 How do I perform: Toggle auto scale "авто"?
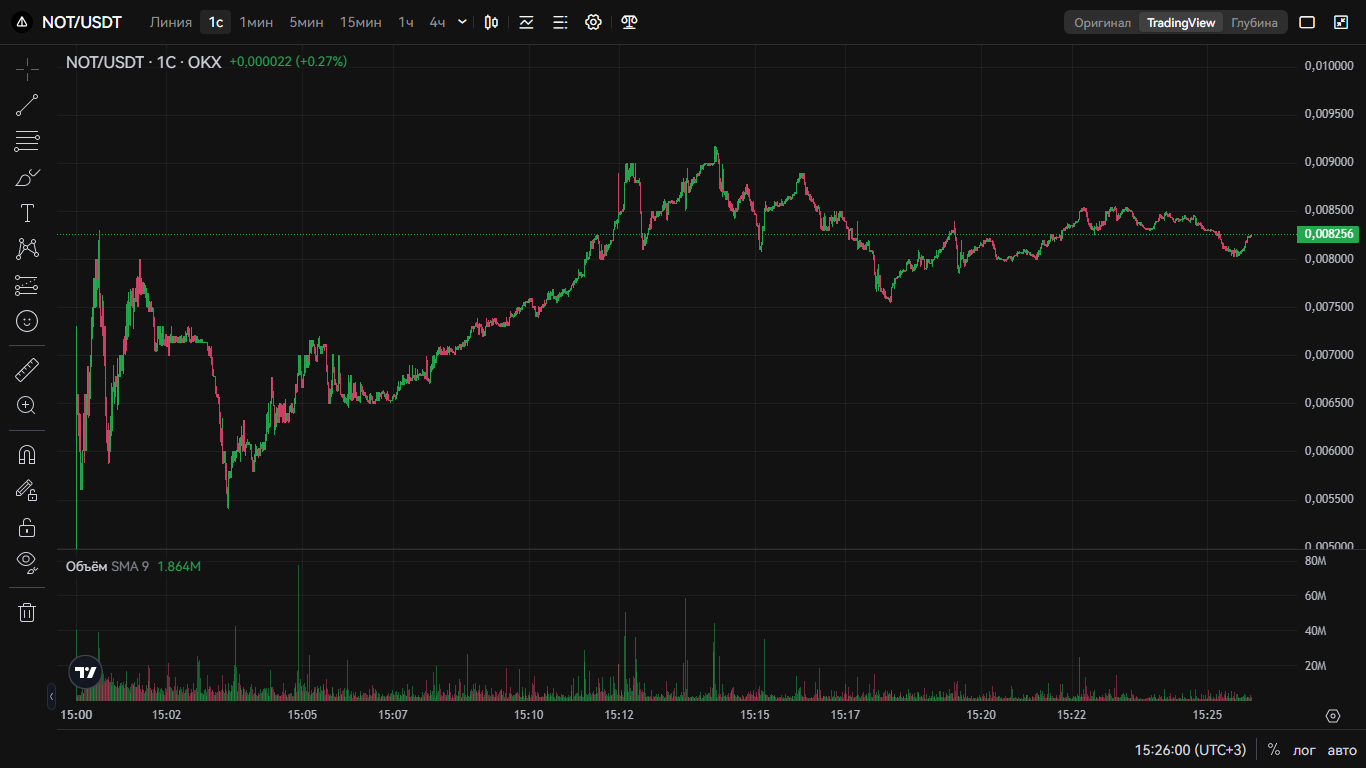click(1342, 750)
